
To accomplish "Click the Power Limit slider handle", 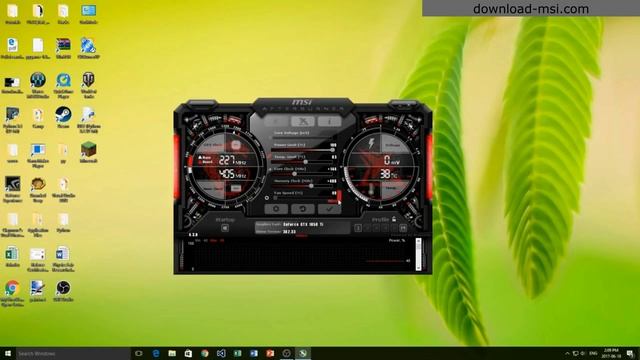I will pos(333,150).
